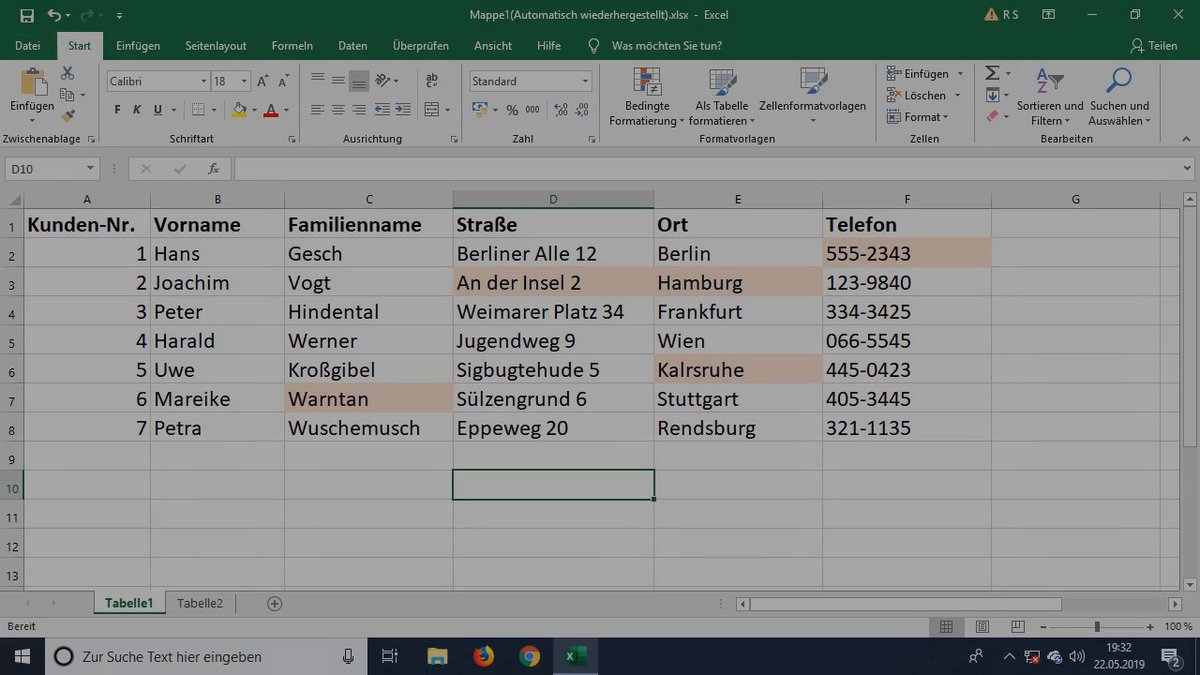
Task: Open the Tabelle2 sheet tab
Action: (x=199, y=603)
